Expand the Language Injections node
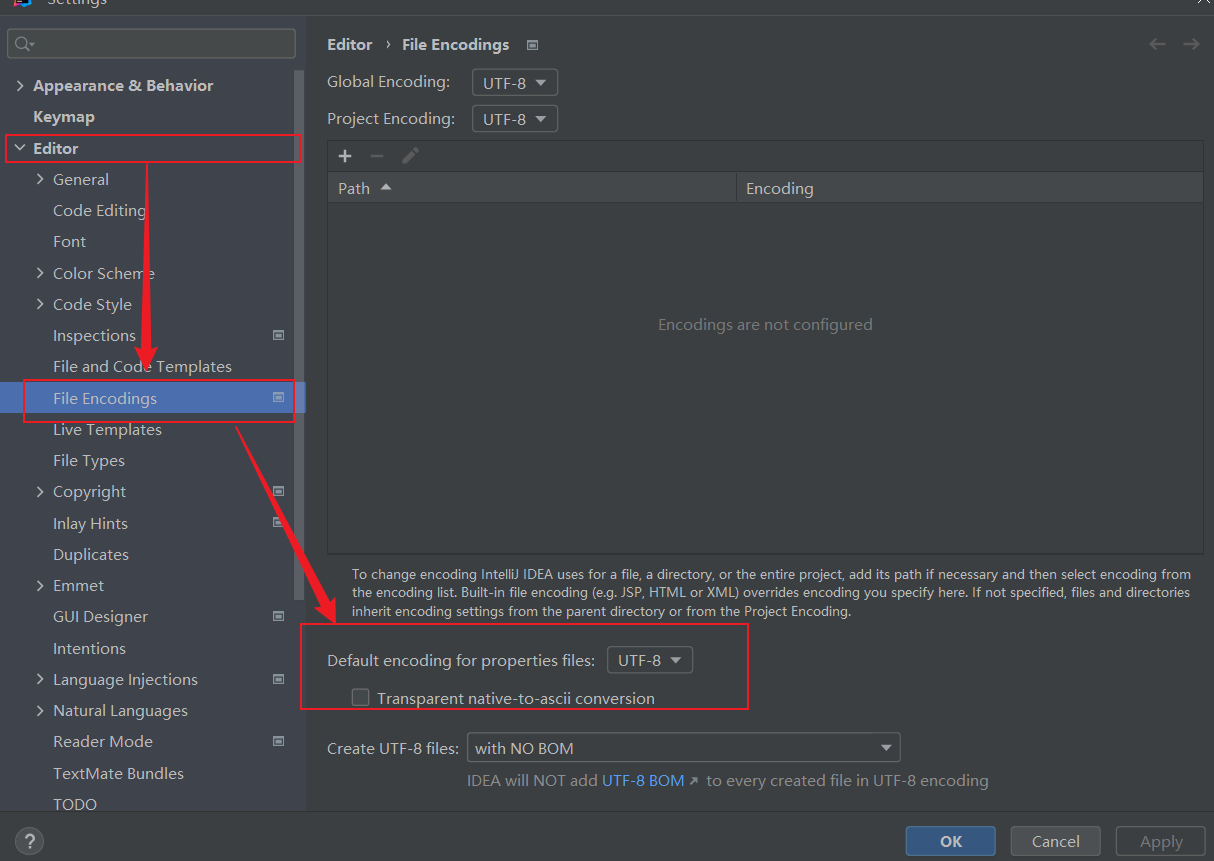Viewport: 1214px width, 861px height. click(40, 679)
